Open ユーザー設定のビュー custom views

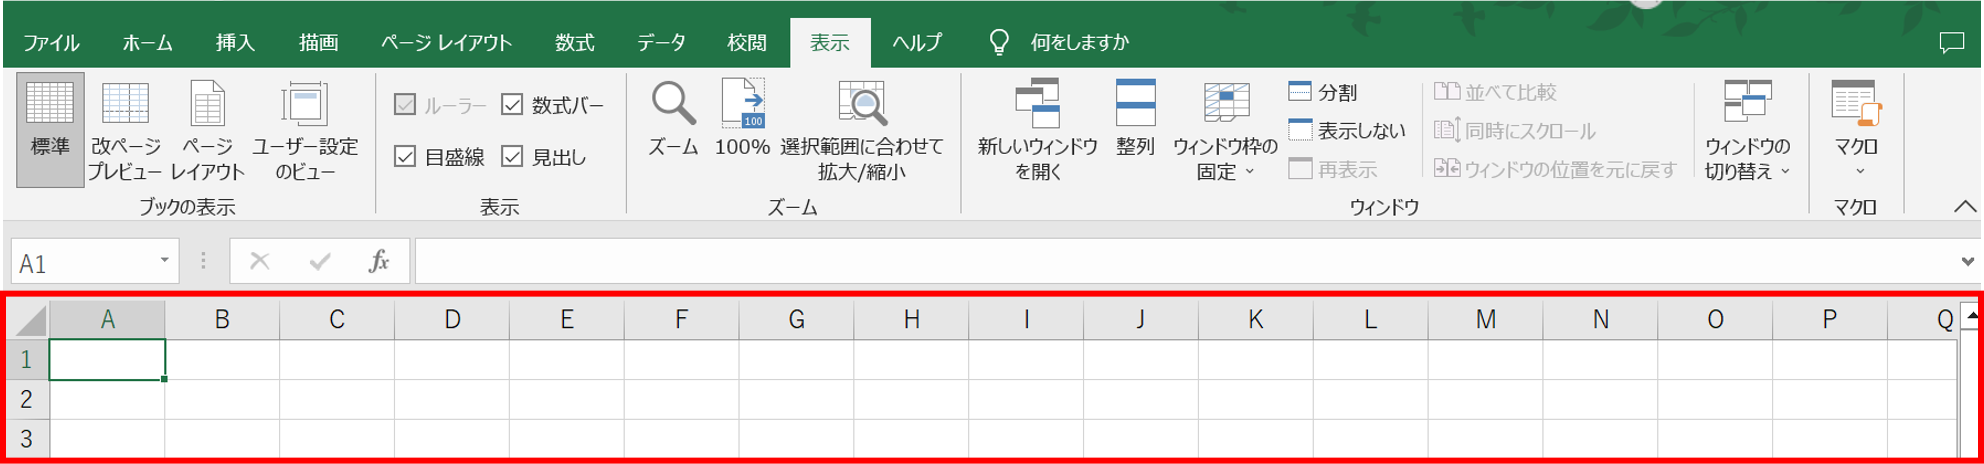pyautogui.click(x=304, y=104)
